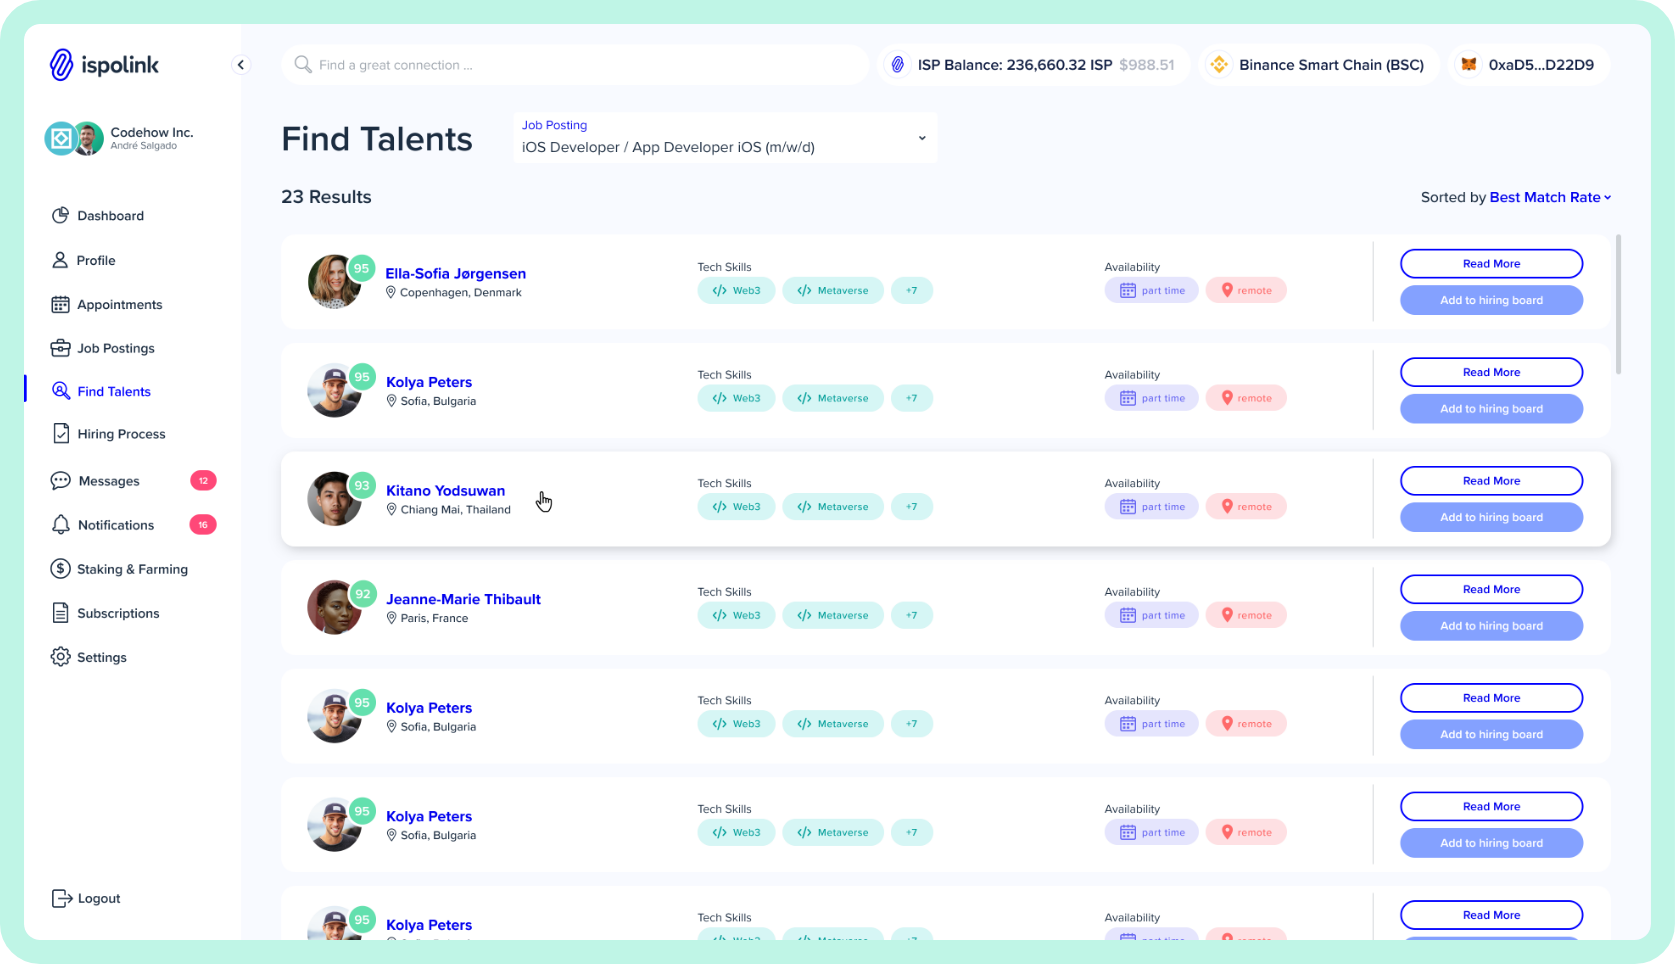Collapse the sidebar with the arrow button
Screen dimensions: 1675x965
(240, 65)
